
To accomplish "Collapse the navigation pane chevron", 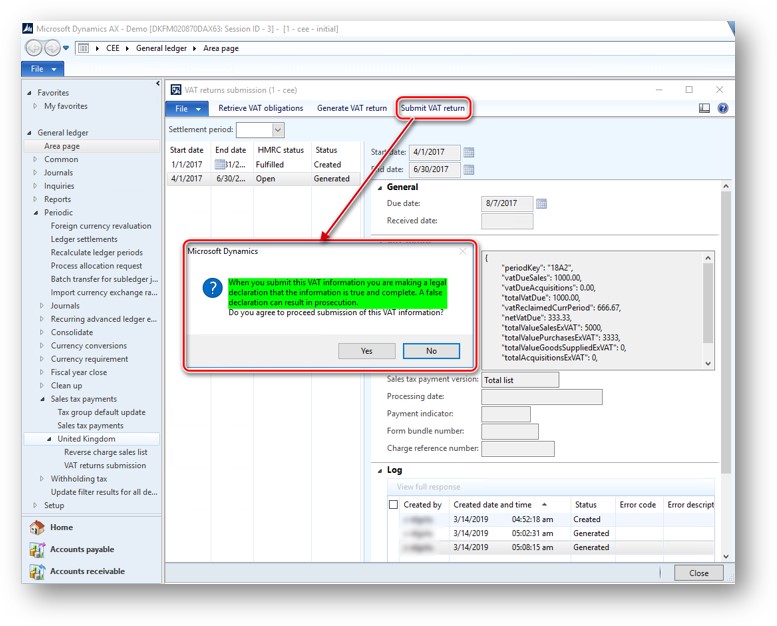I will [158, 83].
